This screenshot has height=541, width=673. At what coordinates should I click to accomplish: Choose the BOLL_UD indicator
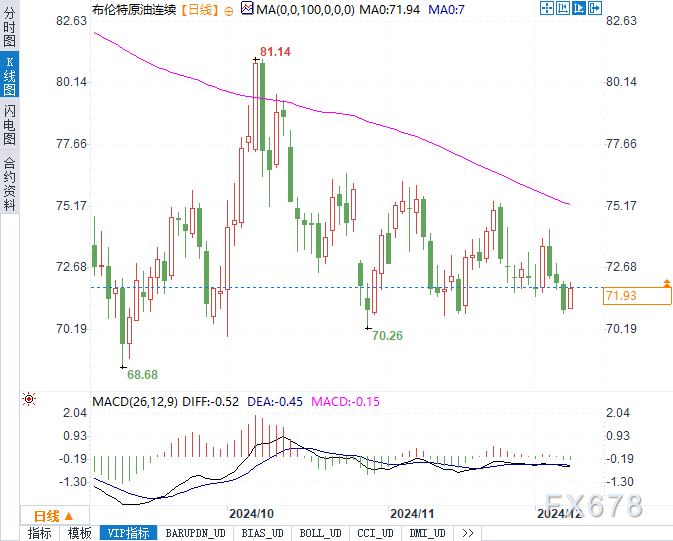point(320,533)
